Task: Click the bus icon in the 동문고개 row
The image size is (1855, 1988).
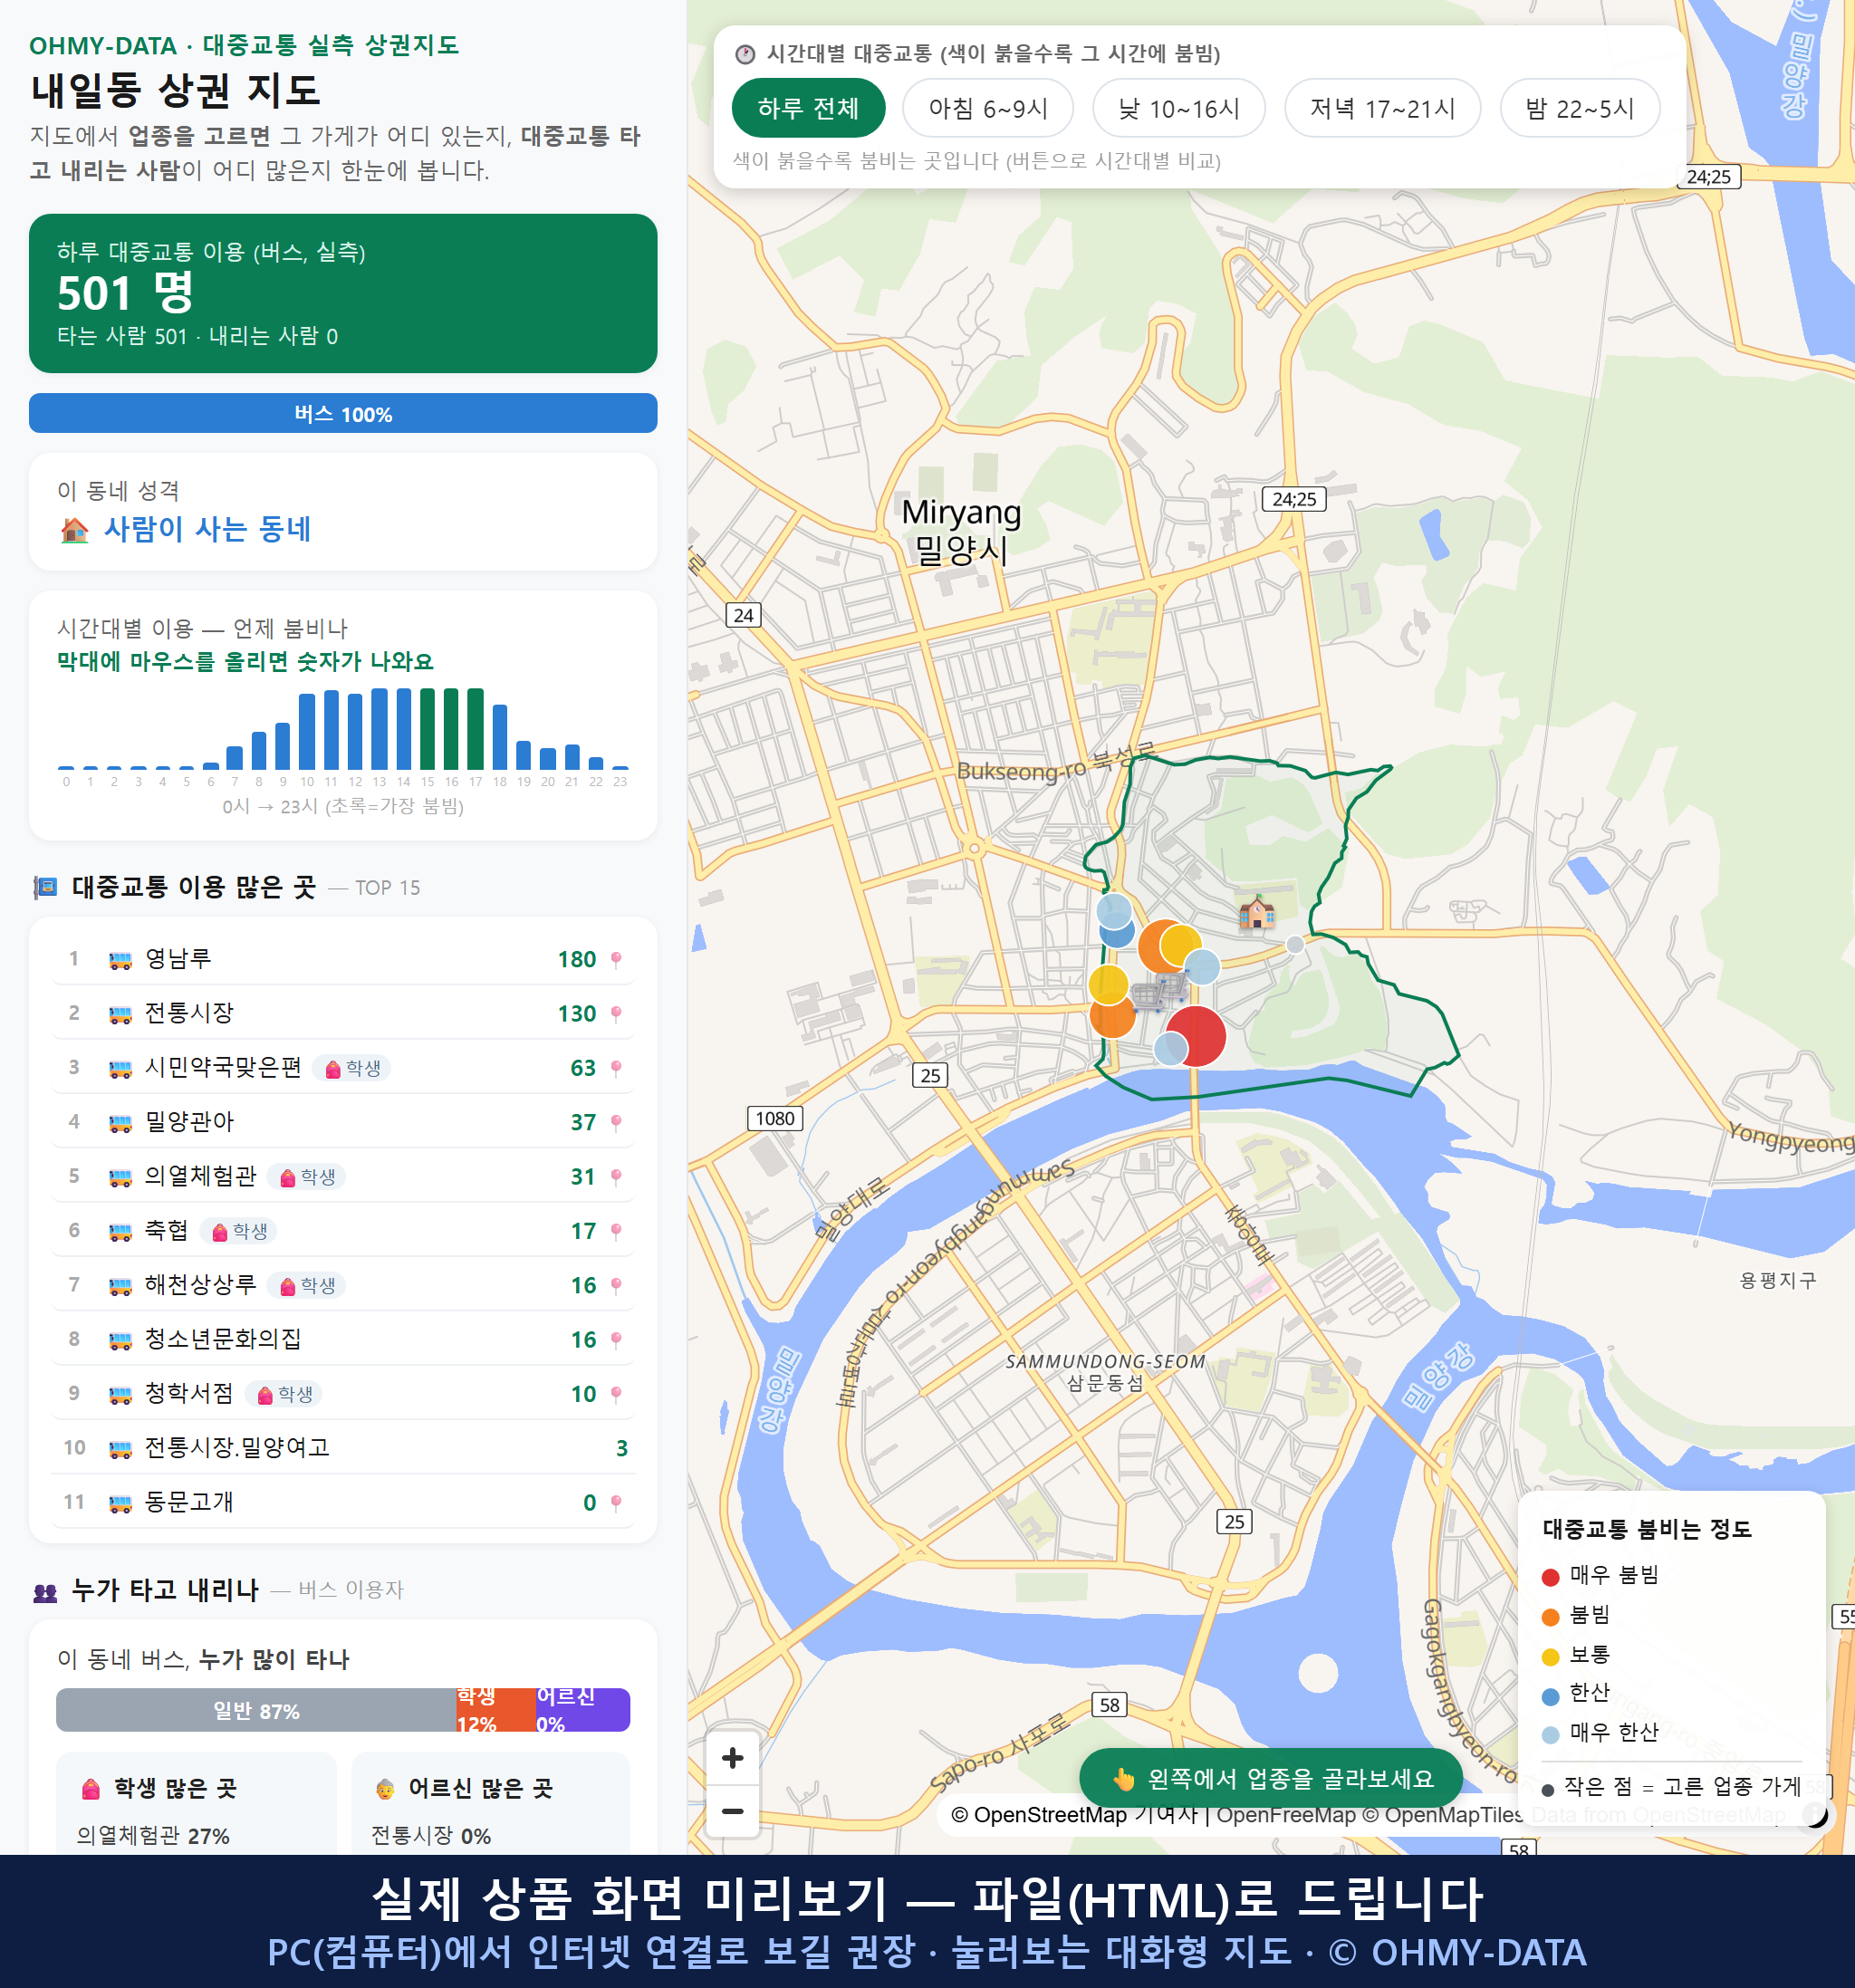Action: coord(120,1503)
